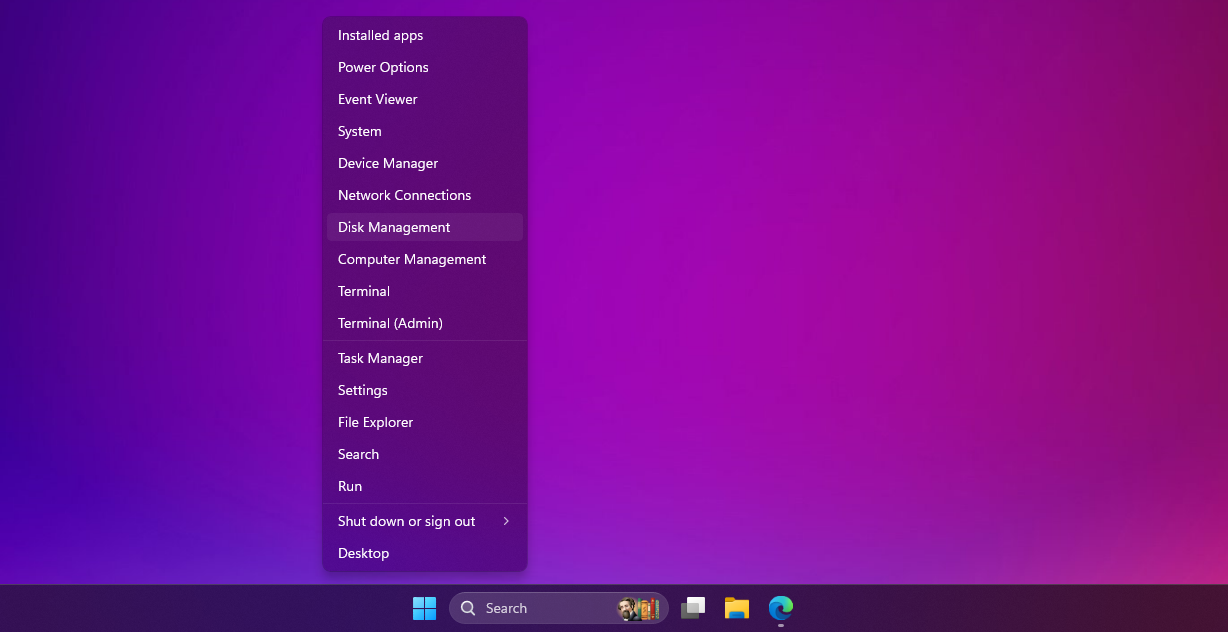Focus the taskbar Search box
Image resolution: width=1228 pixels, height=632 pixels.
(559, 608)
